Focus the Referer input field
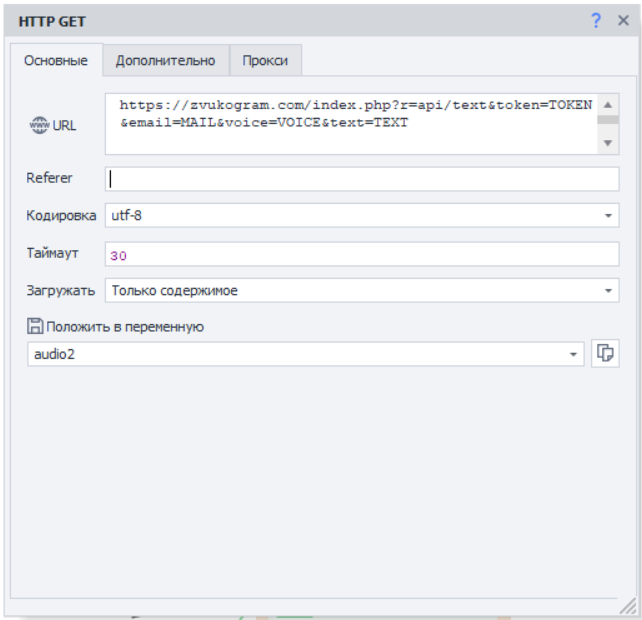 [362, 179]
